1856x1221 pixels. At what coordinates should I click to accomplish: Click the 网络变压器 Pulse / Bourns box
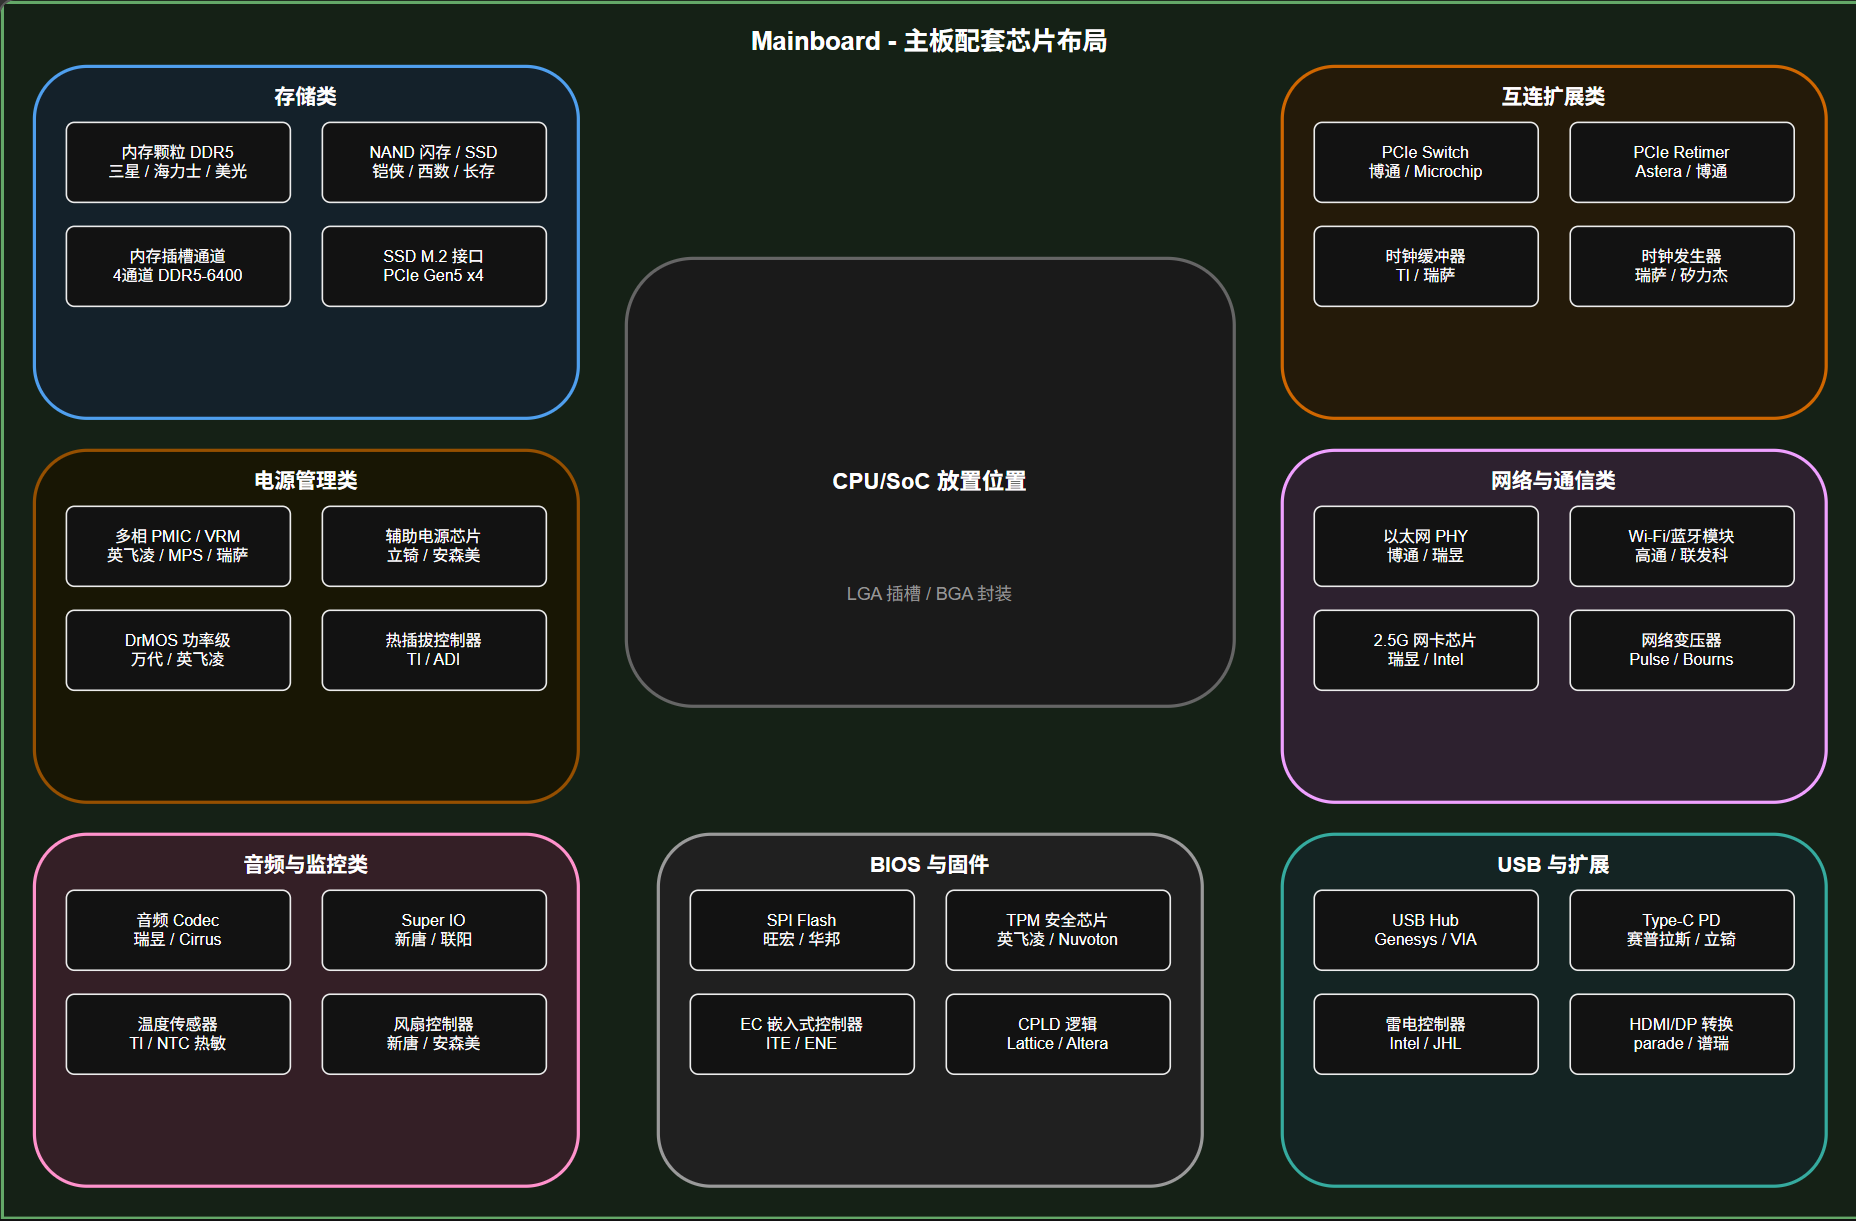1682,650
